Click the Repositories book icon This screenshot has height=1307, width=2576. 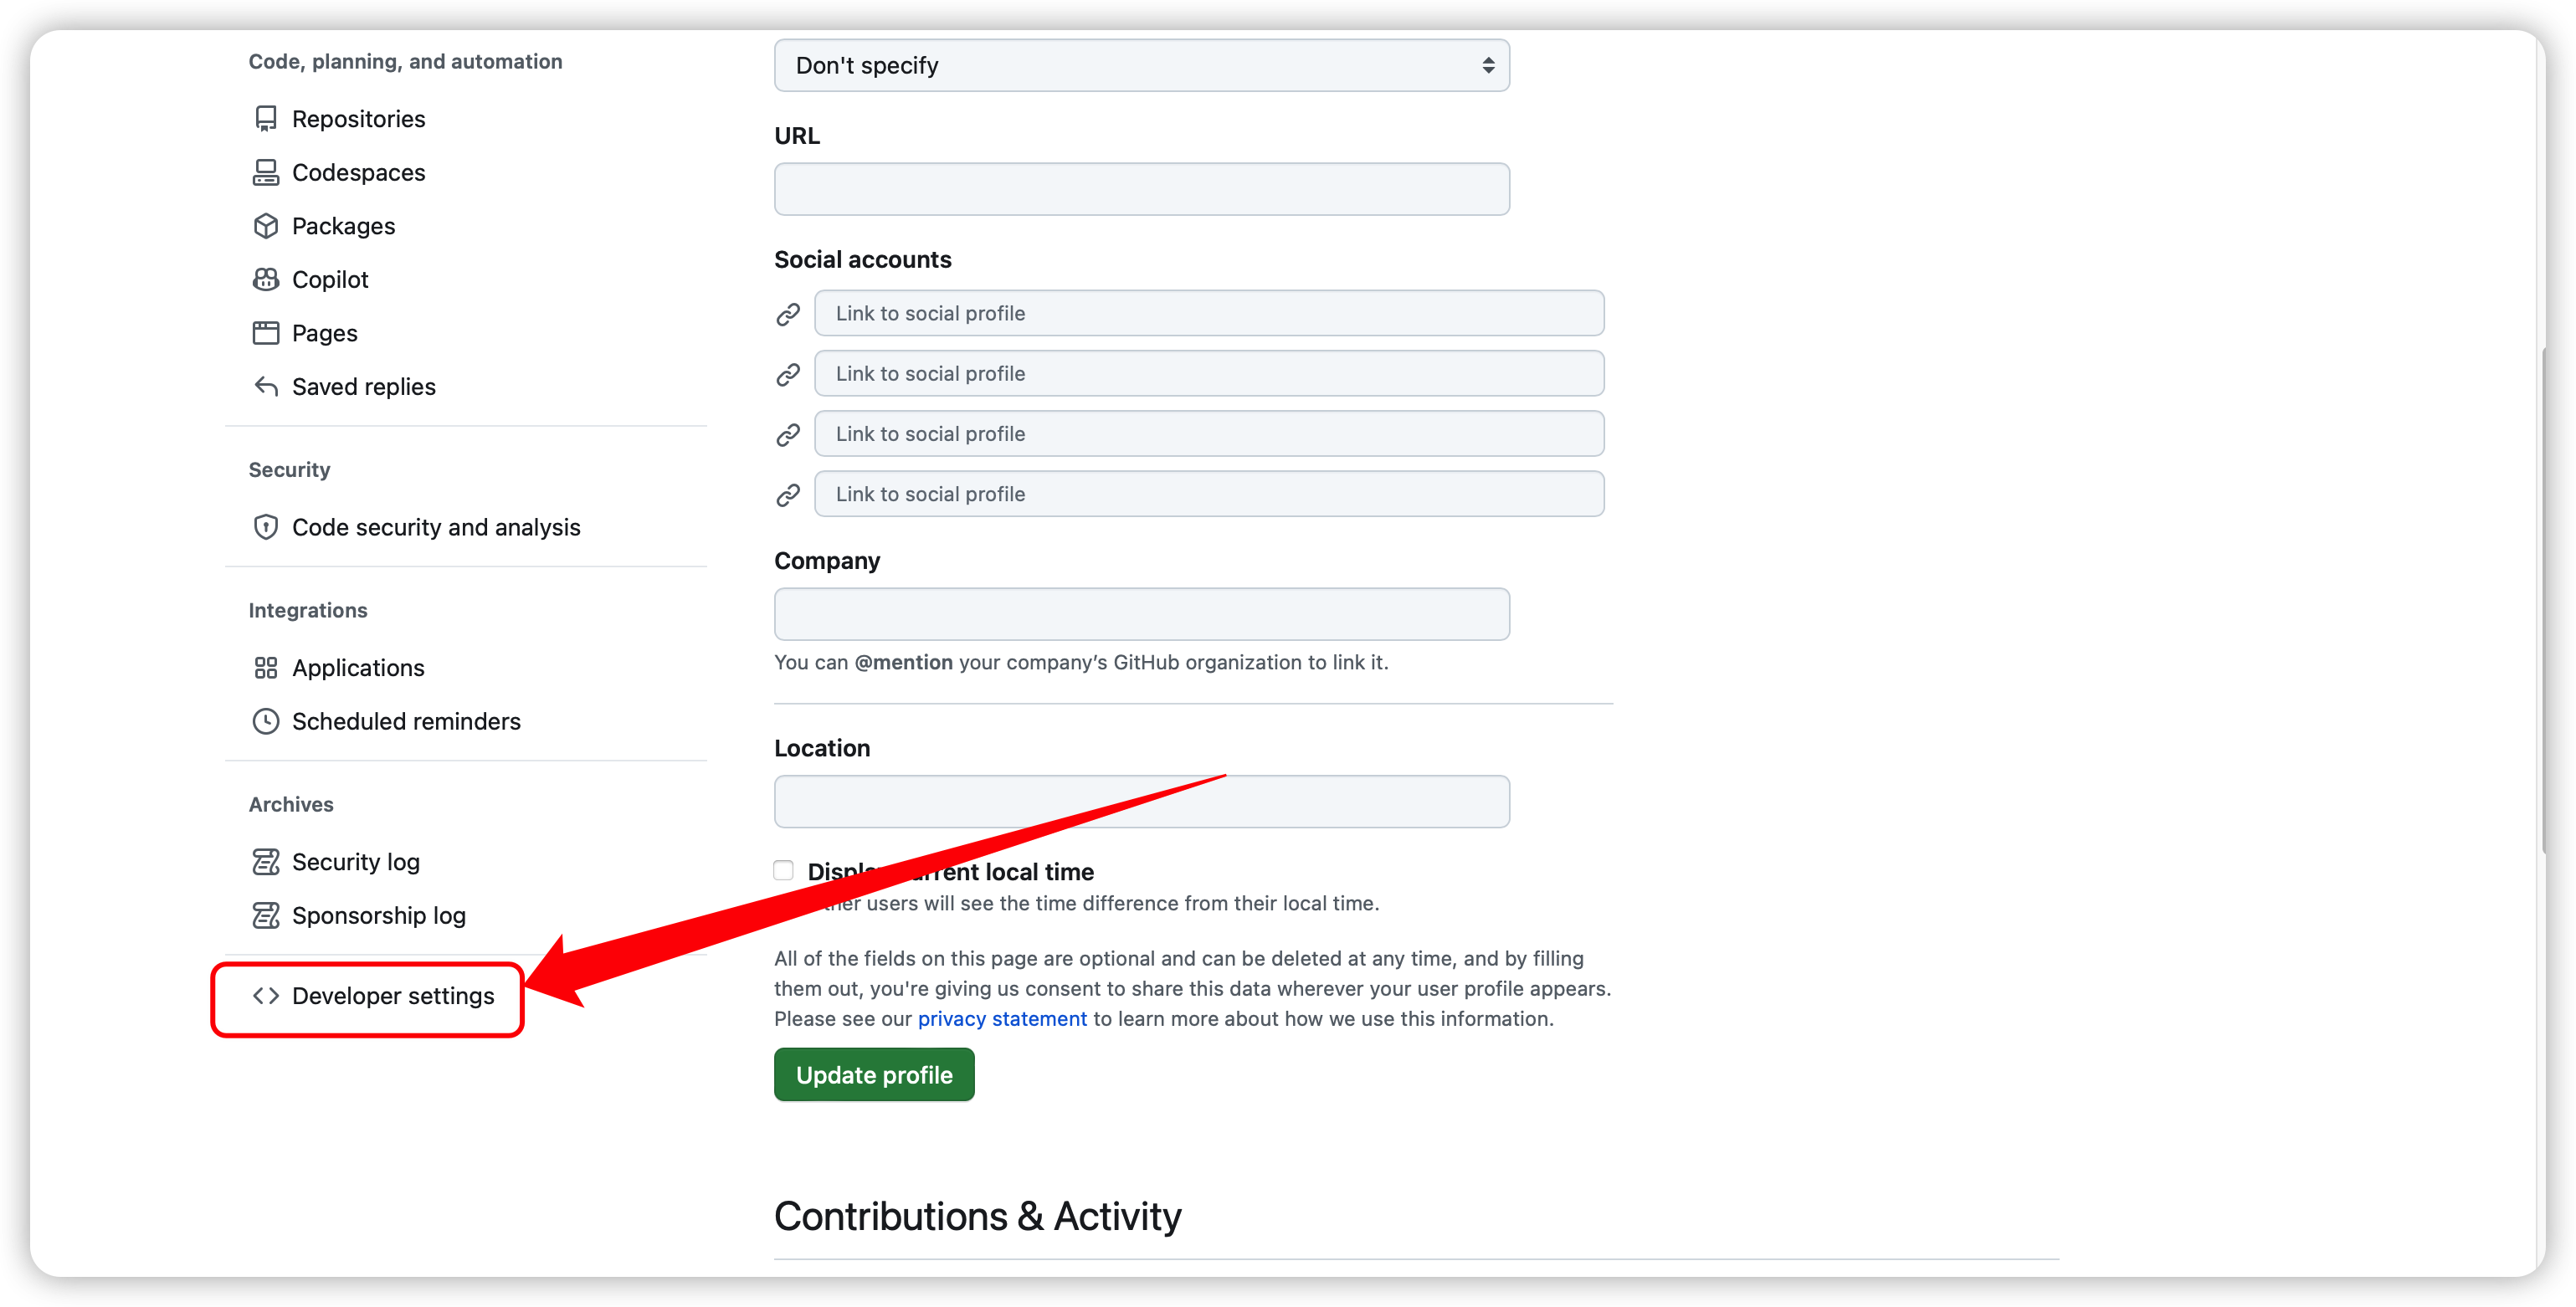[265, 119]
